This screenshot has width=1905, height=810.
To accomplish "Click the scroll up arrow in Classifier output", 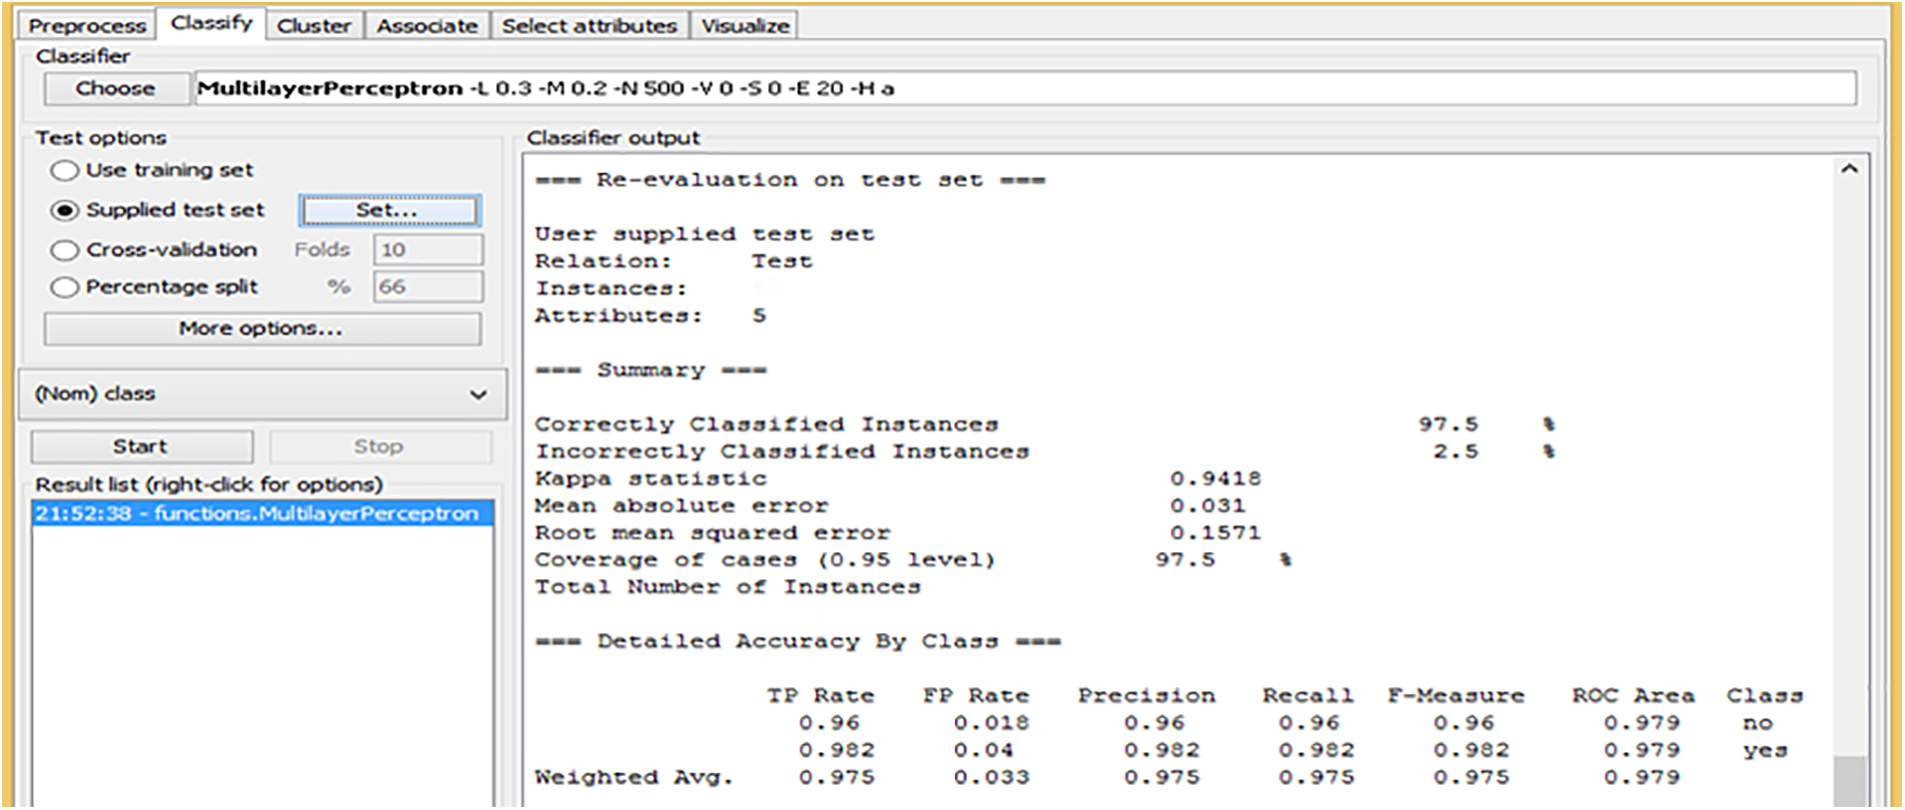I will [x=1849, y=170].
